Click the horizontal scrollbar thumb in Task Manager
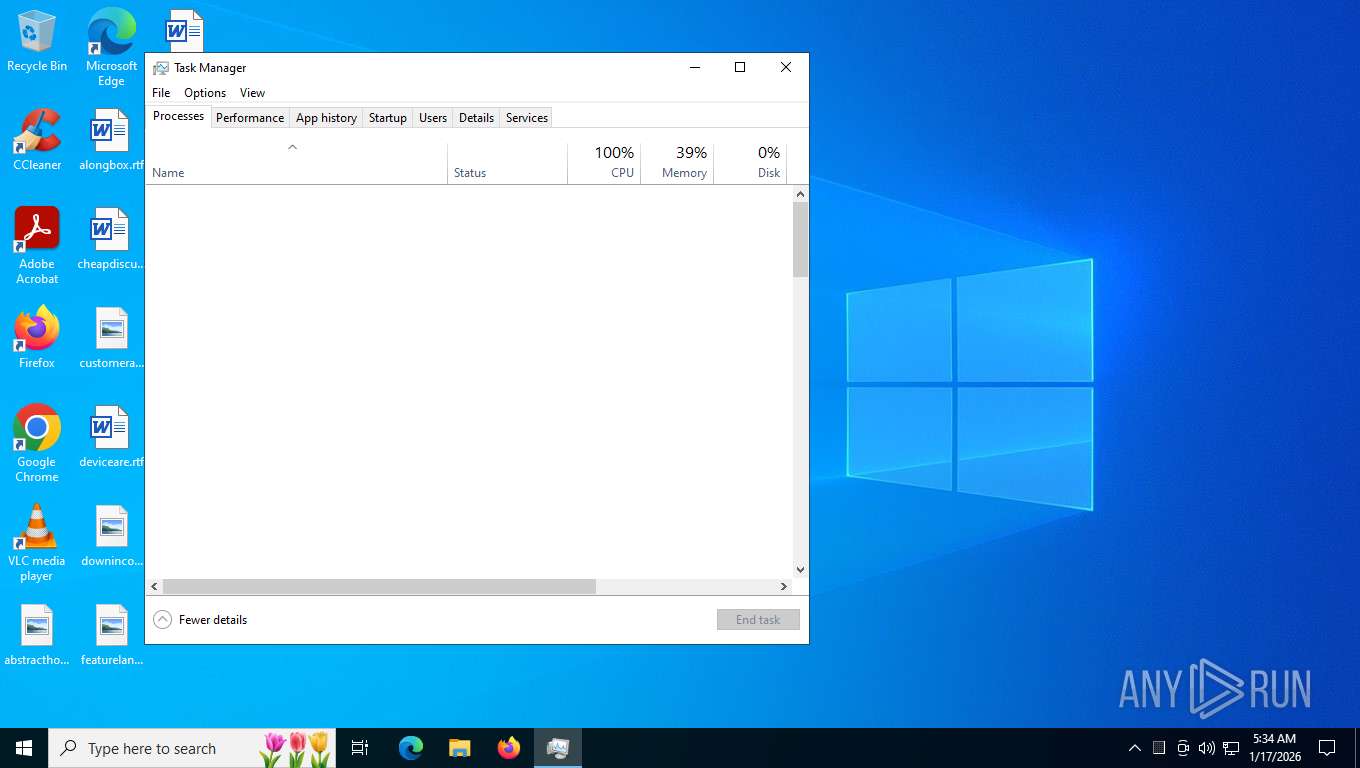The height and width of the screenshot is (768, 1360). click(379, 587)
